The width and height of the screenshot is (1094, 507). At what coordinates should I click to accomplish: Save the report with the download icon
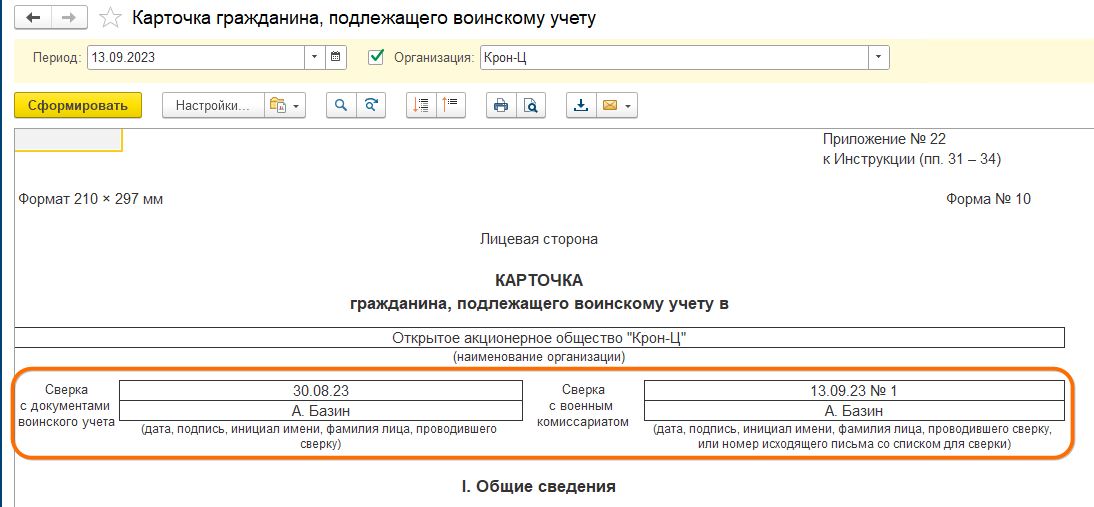click(x=580, y=106)
